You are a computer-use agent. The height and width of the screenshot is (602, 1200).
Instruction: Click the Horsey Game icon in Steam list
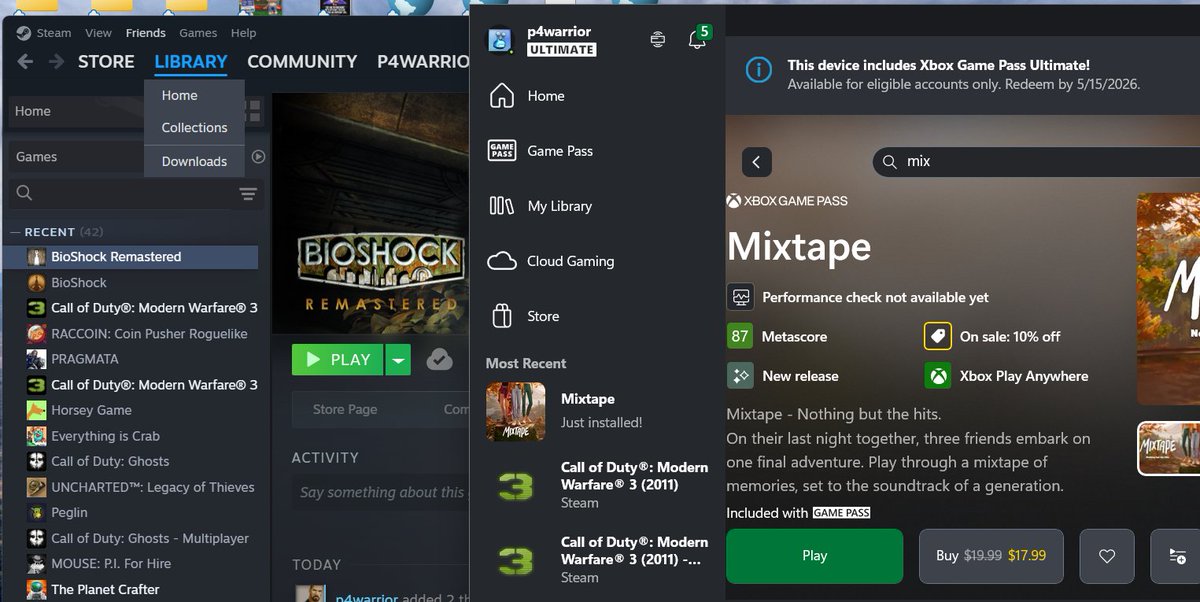(36, 410)
